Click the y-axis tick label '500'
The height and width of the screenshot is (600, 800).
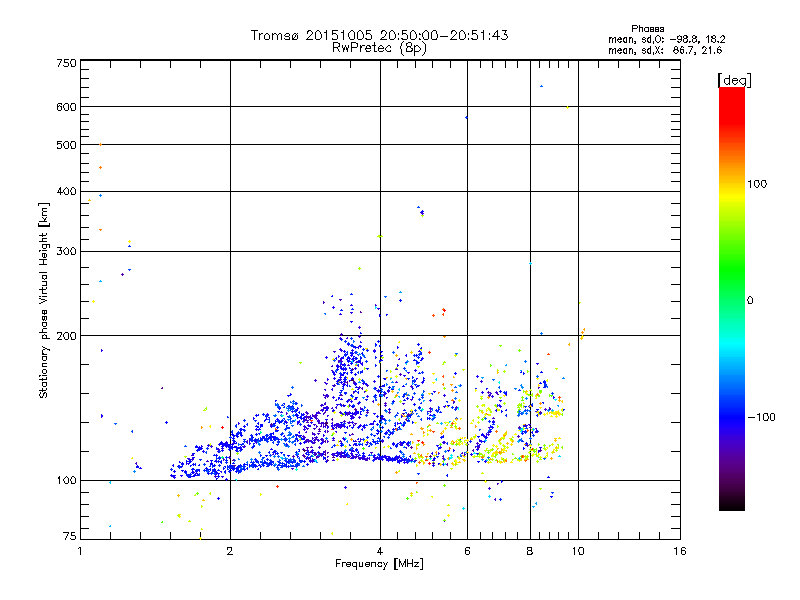[66, 145]
